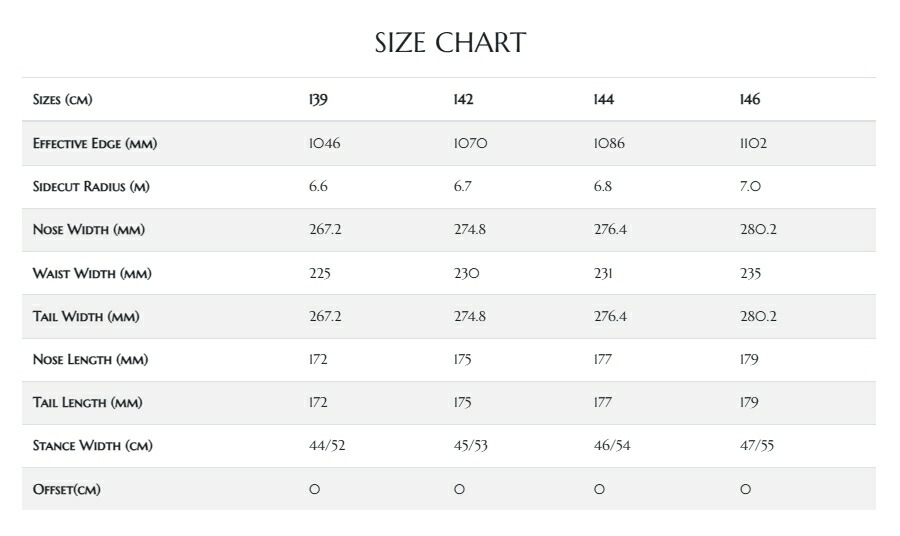Select the 146 size column header
Screen dimensions: 900x536
(749, 100)
